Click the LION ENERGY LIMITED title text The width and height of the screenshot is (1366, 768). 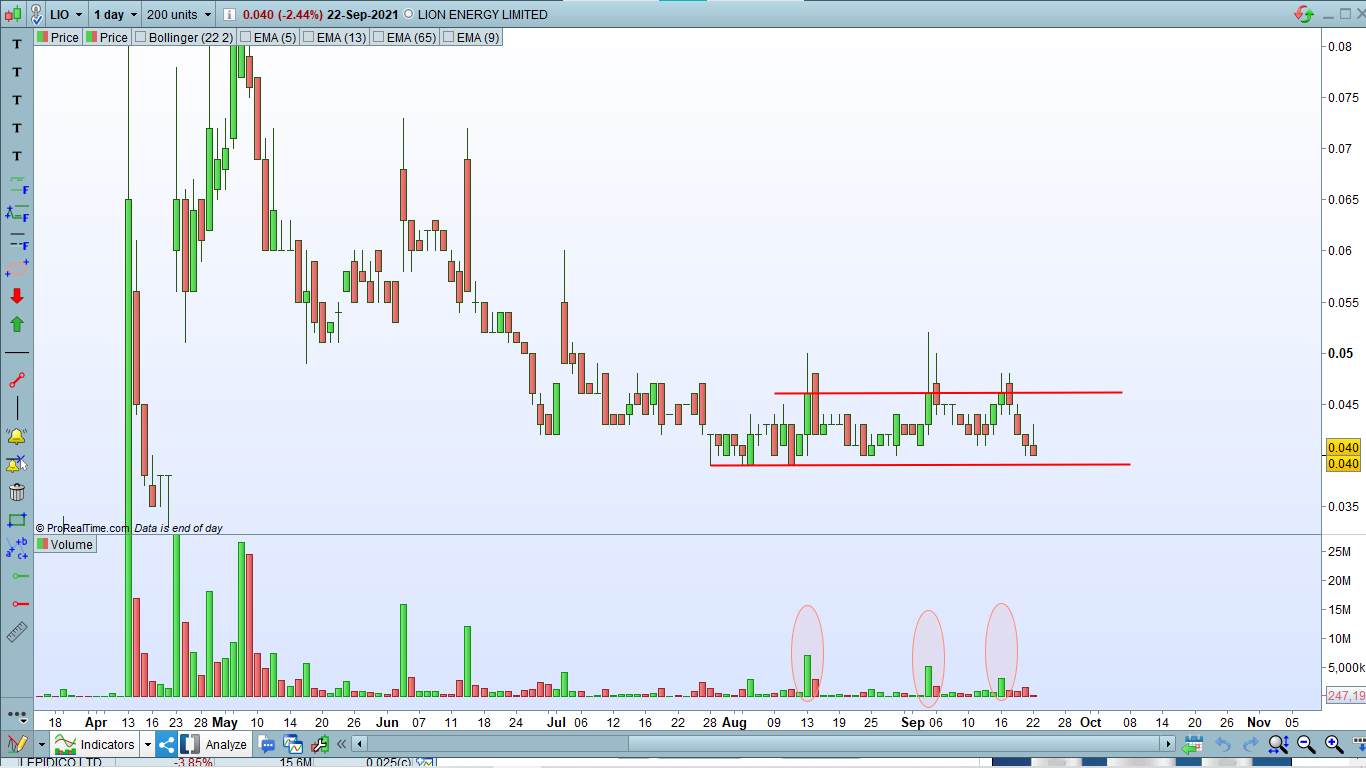click(x=483, y=15)
